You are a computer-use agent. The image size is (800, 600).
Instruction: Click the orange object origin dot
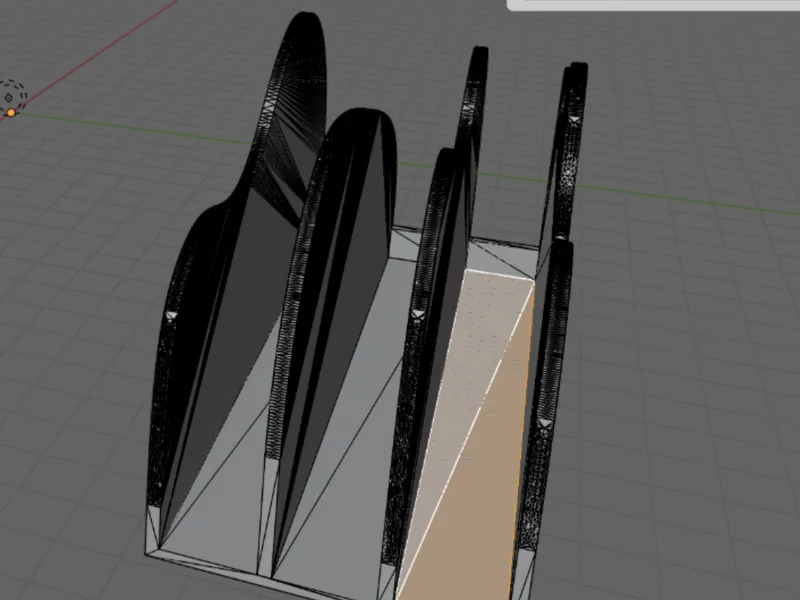[11, 113]
